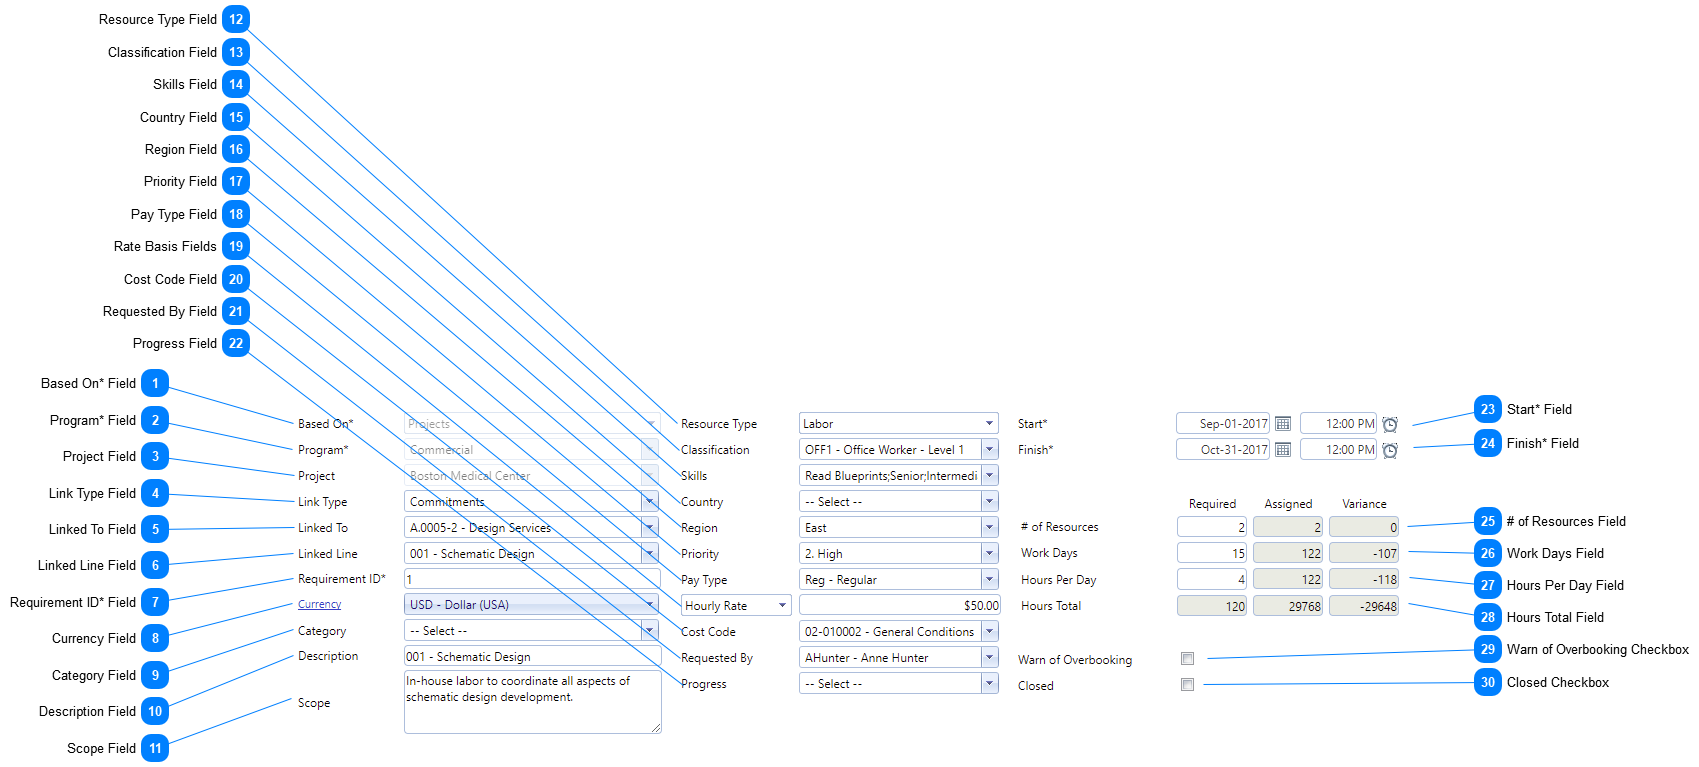Open the Hourly Rate basis dropdown
1699x767 pixels.
click(x=736, y=605)
